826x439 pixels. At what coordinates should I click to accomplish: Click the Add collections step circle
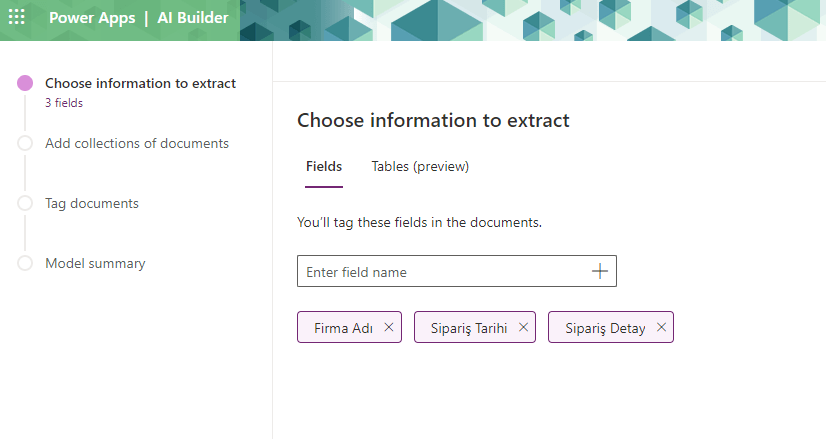pos(25,144)
